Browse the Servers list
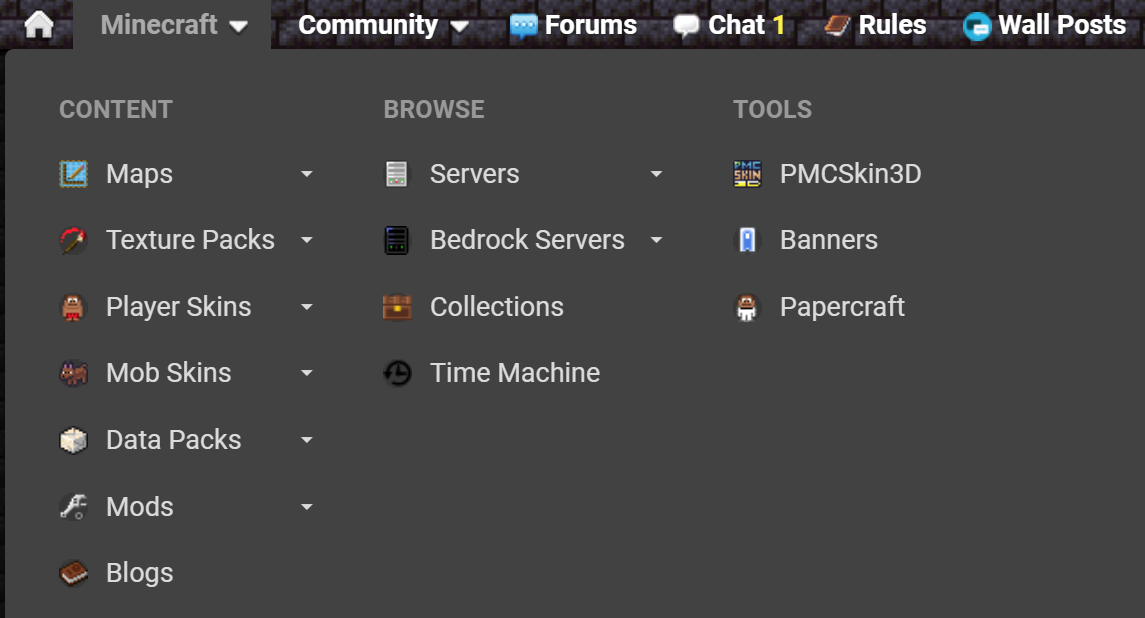Image resolution: width=1145 pixels, height=618 pixels. click(x=475, y=174)
